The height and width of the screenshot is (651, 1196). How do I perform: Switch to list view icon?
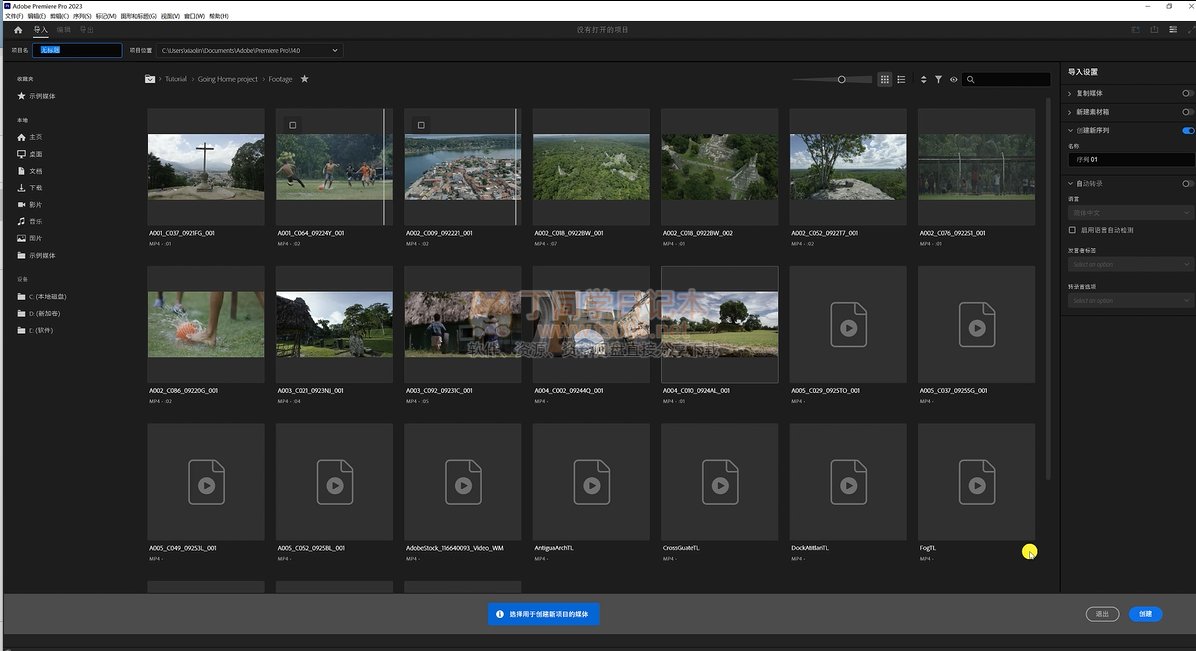901,79
